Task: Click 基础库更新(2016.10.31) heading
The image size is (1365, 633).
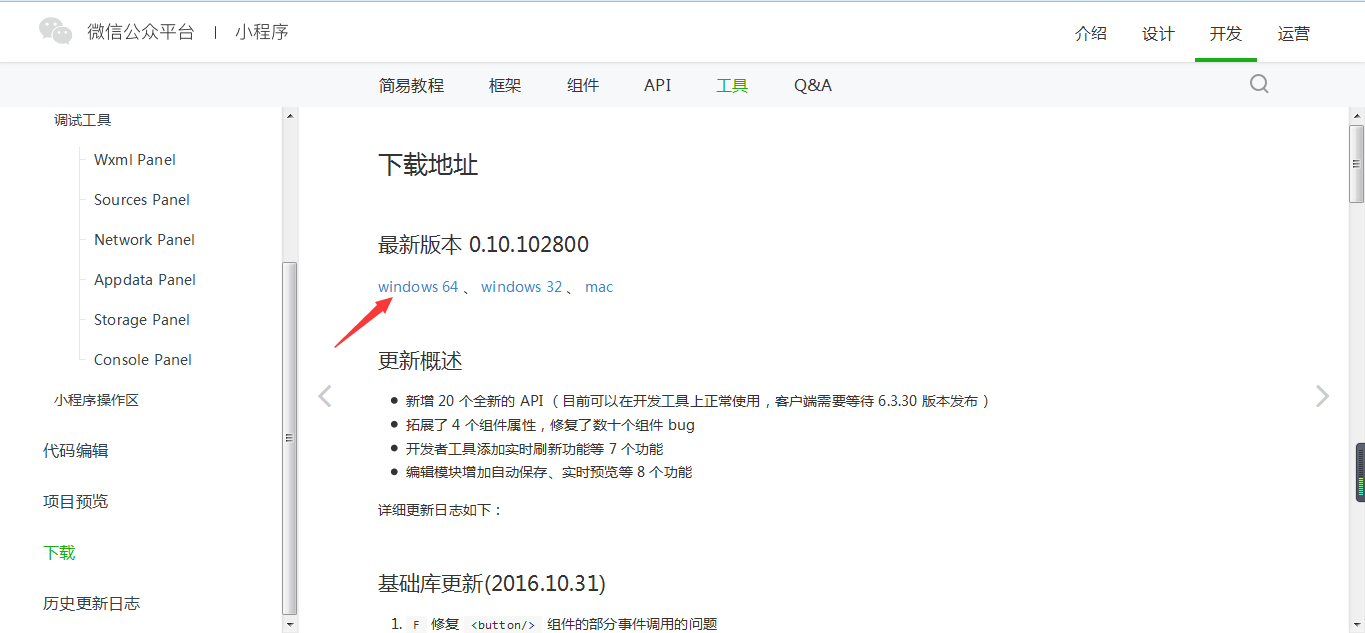Action: [491, 583]
